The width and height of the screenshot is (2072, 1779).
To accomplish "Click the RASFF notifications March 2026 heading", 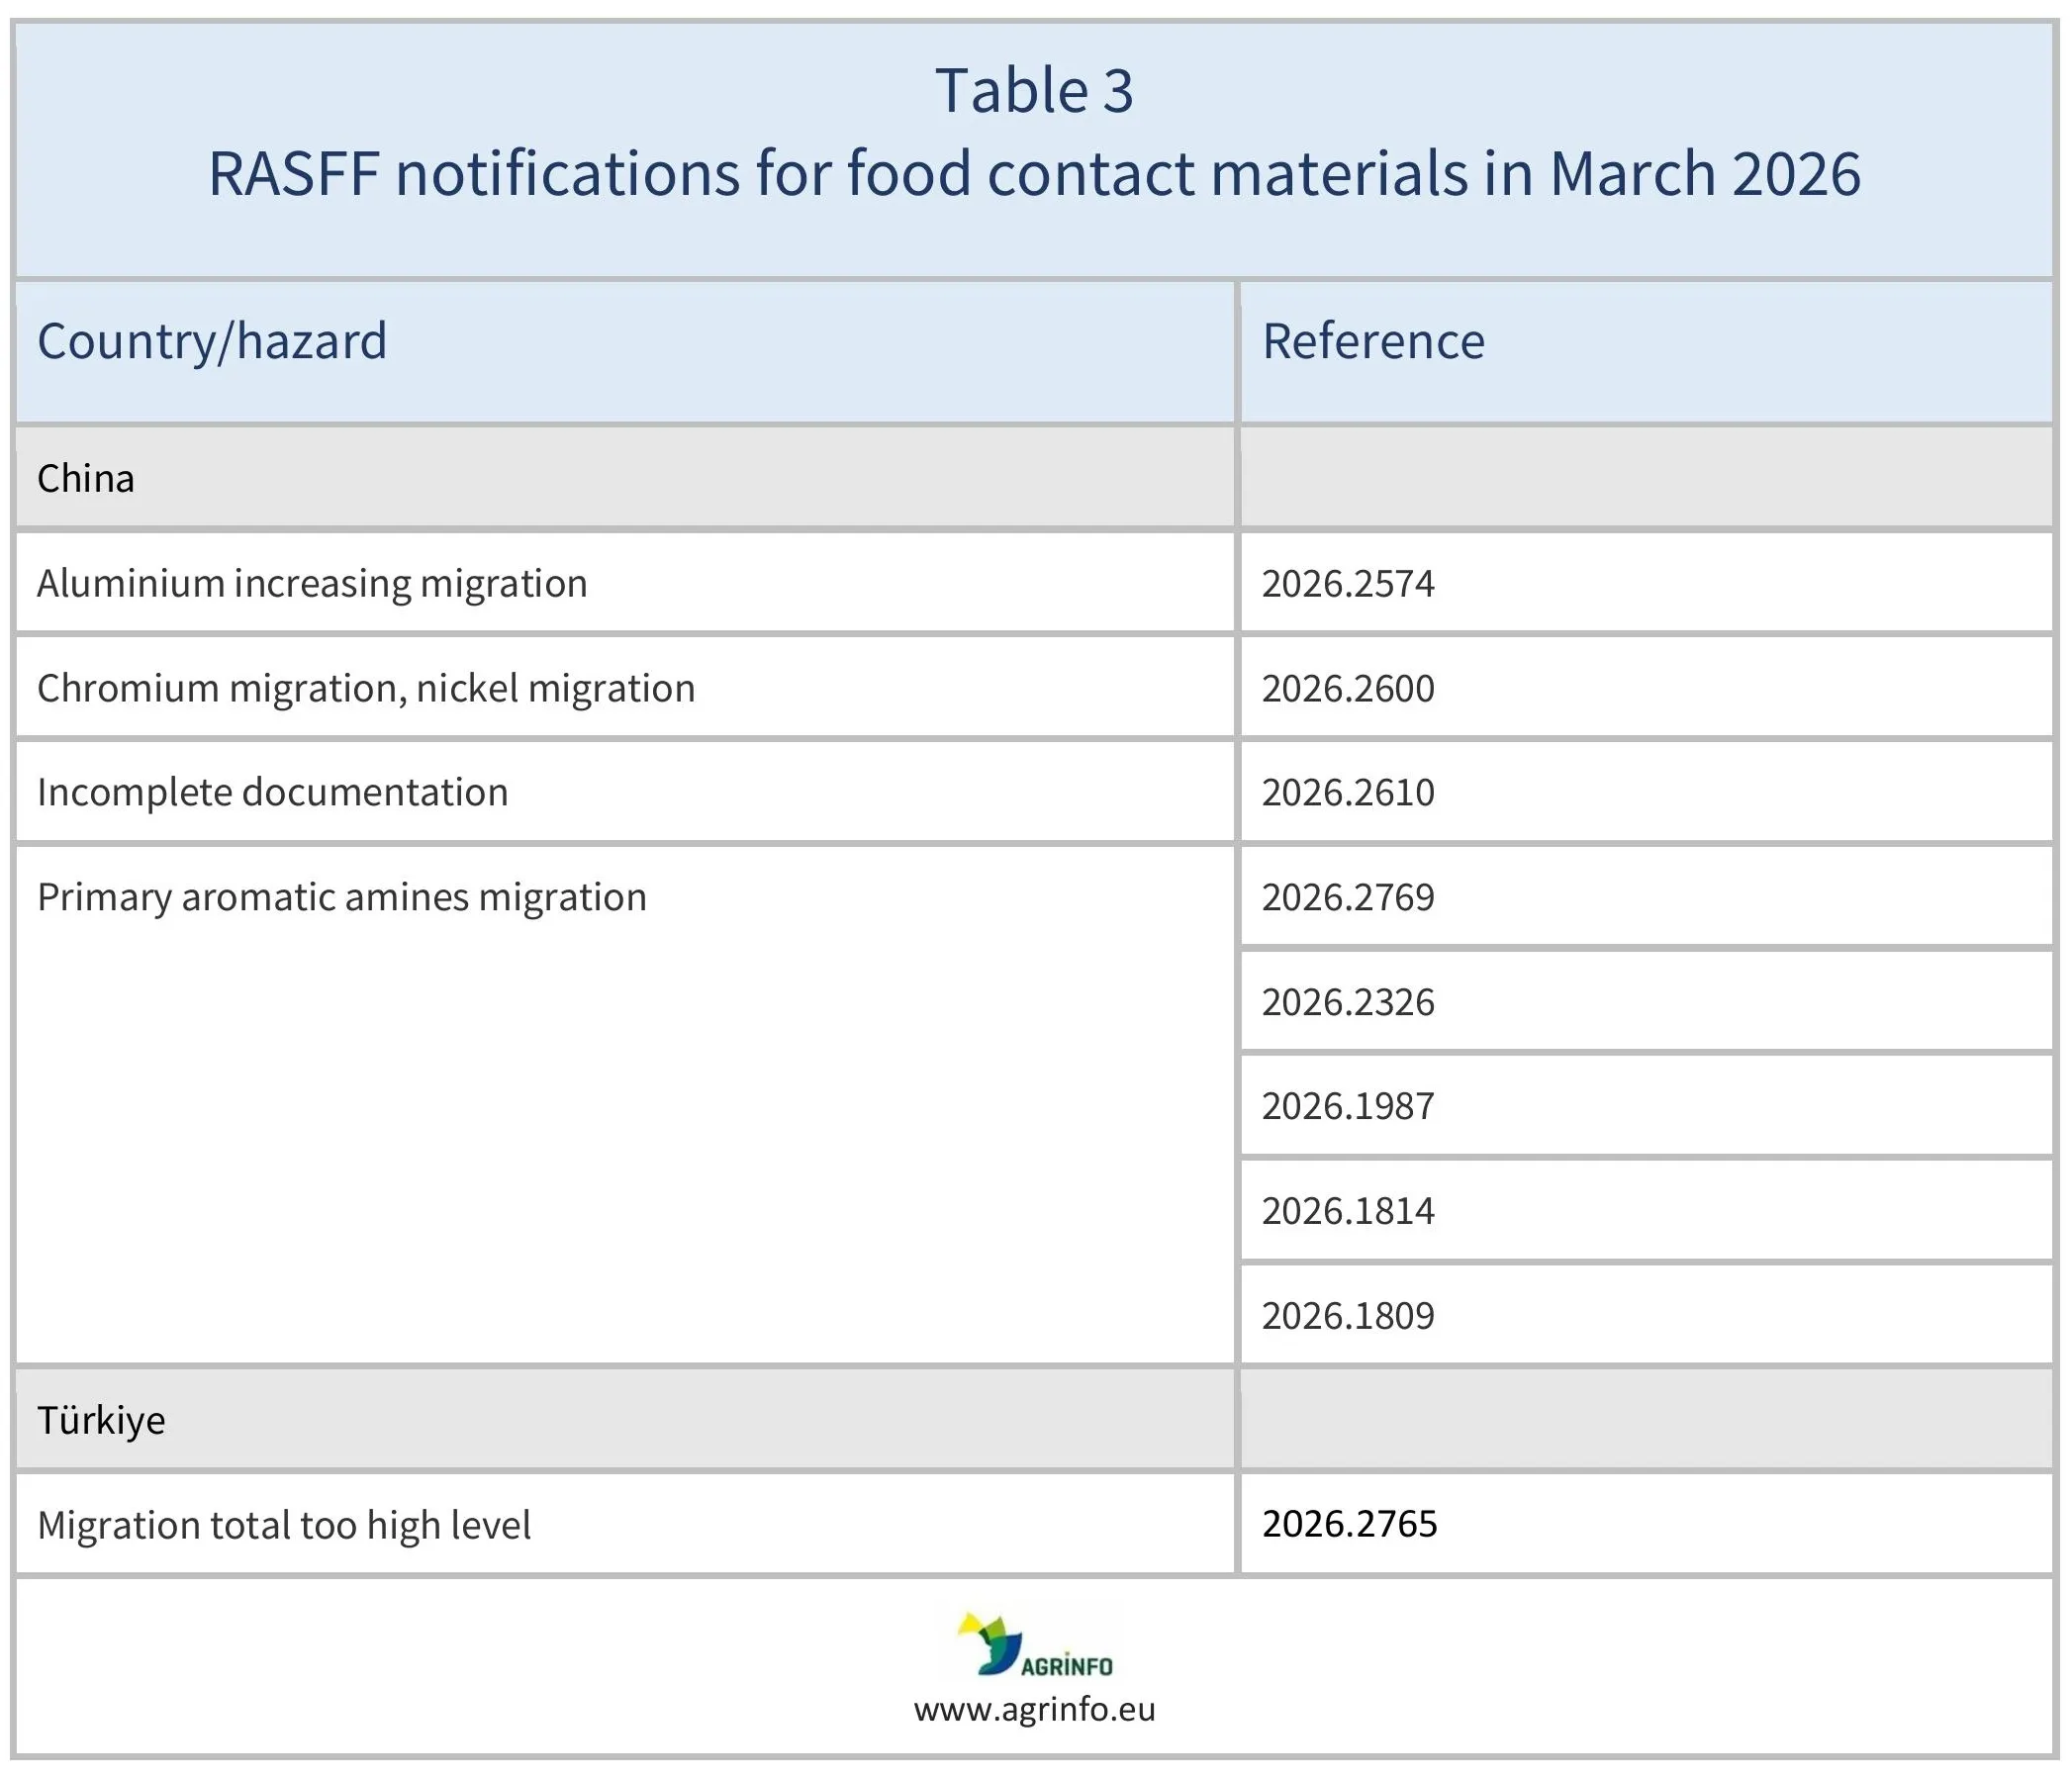I will 1034,173.
